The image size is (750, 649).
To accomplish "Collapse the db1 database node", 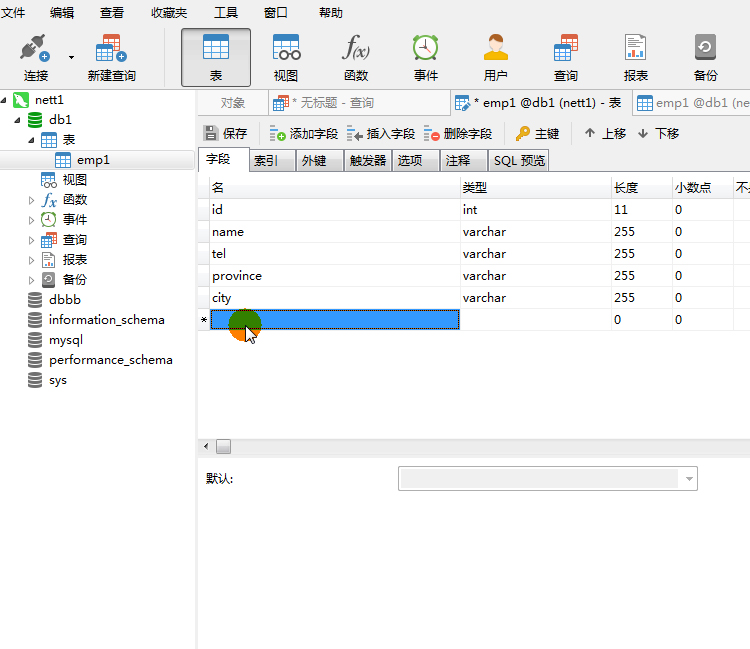I will click(x=18, y=120).
